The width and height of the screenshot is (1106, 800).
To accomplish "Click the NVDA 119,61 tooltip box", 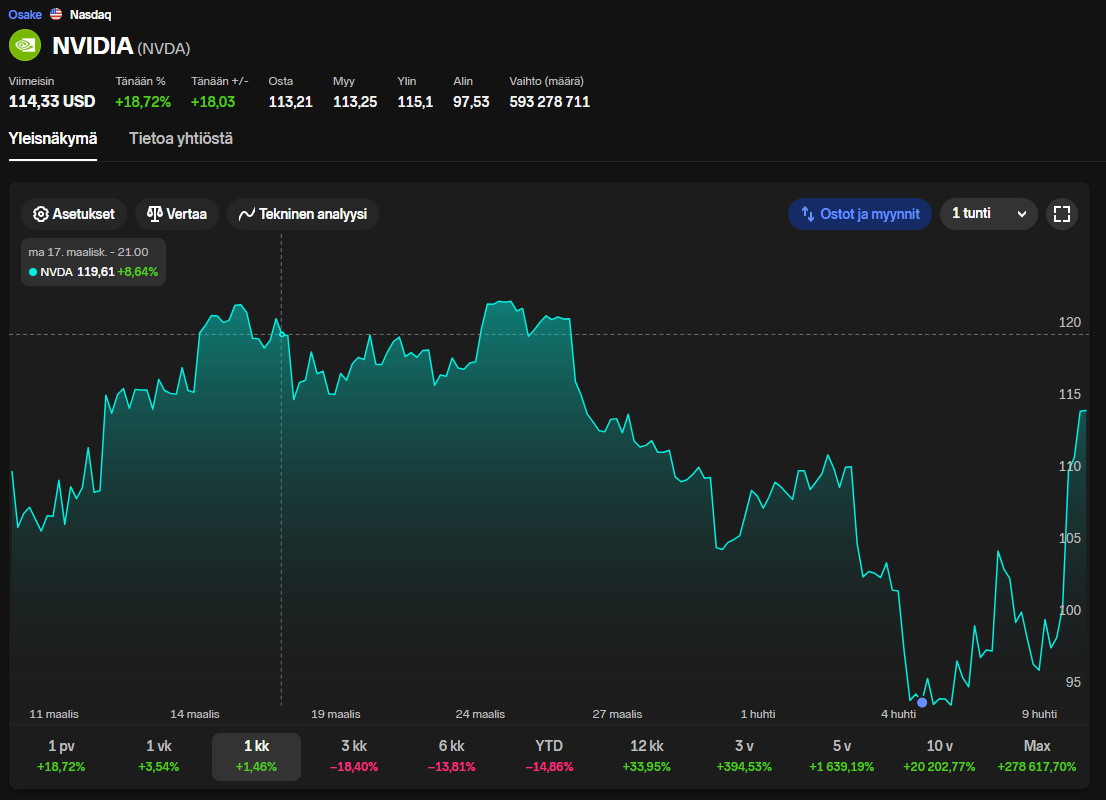I will click(x=94, y=262).
